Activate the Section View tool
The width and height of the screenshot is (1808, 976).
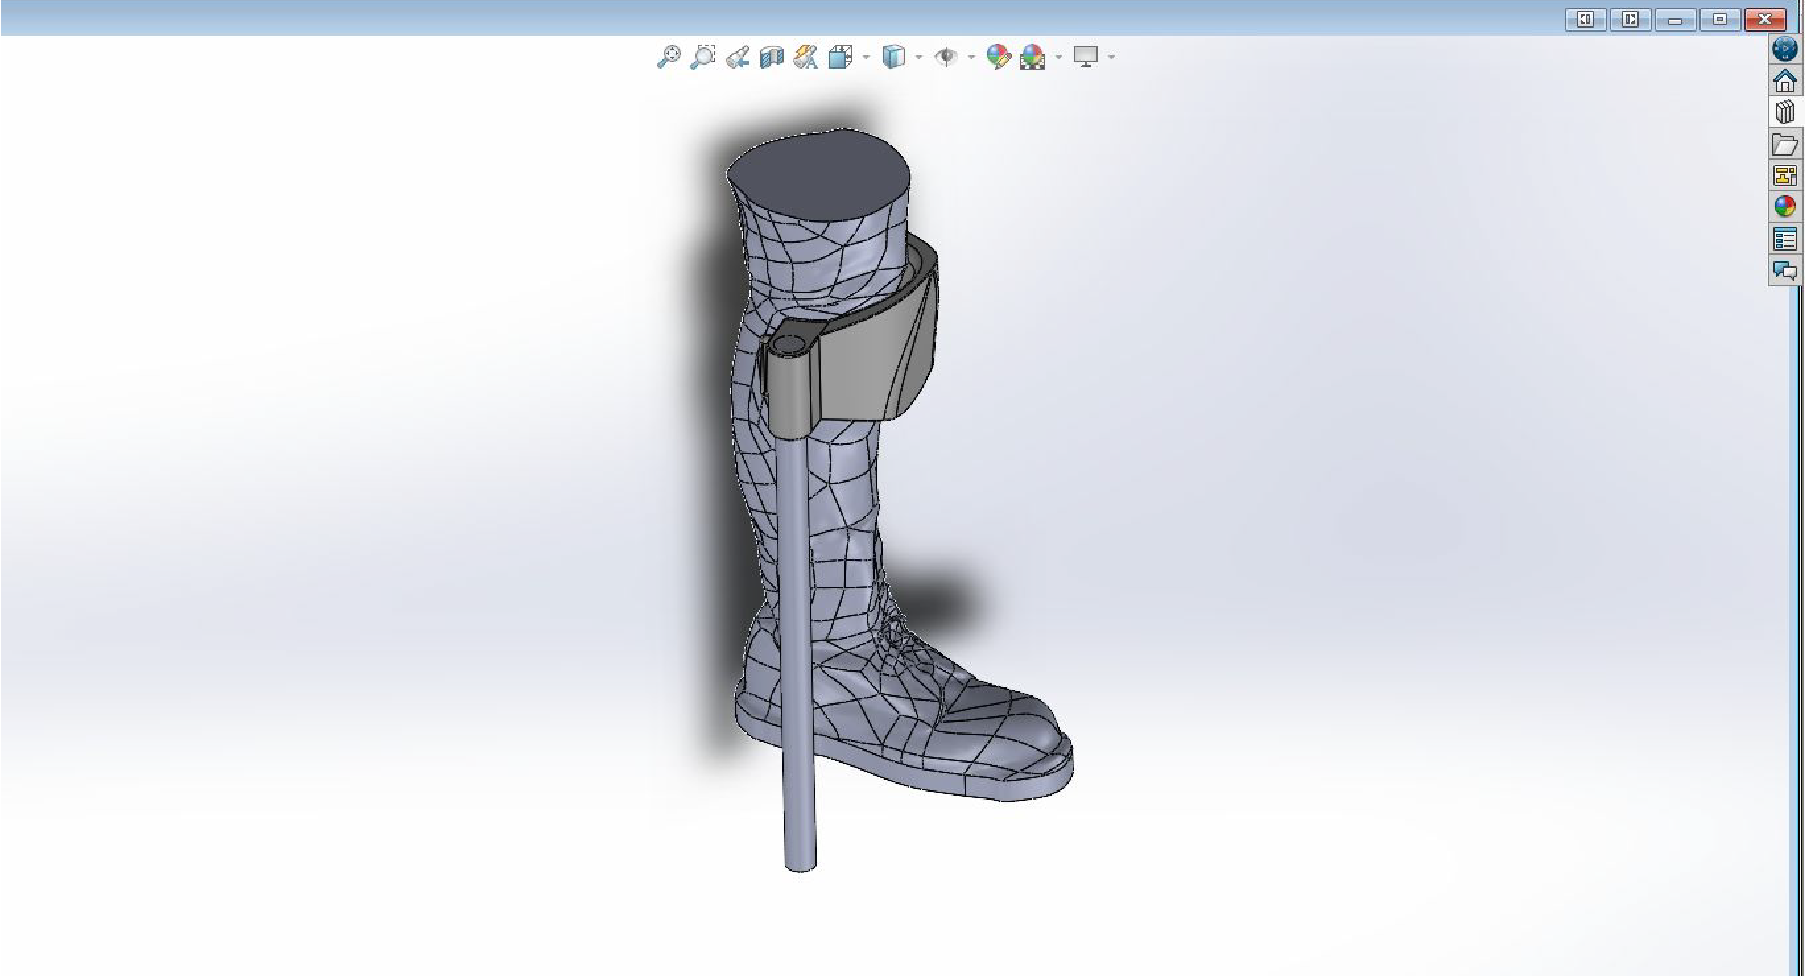point(771,57)
